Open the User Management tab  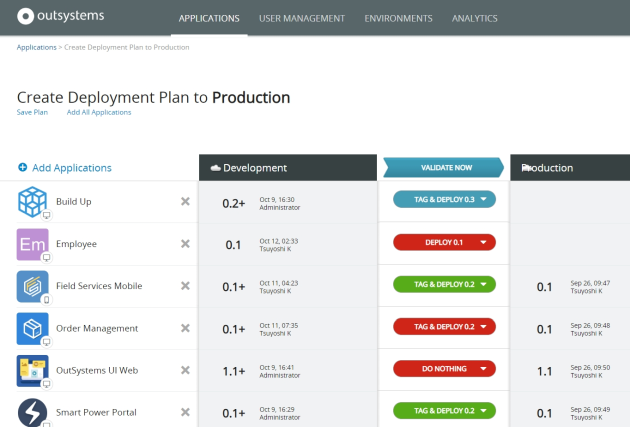pos(302,18)
